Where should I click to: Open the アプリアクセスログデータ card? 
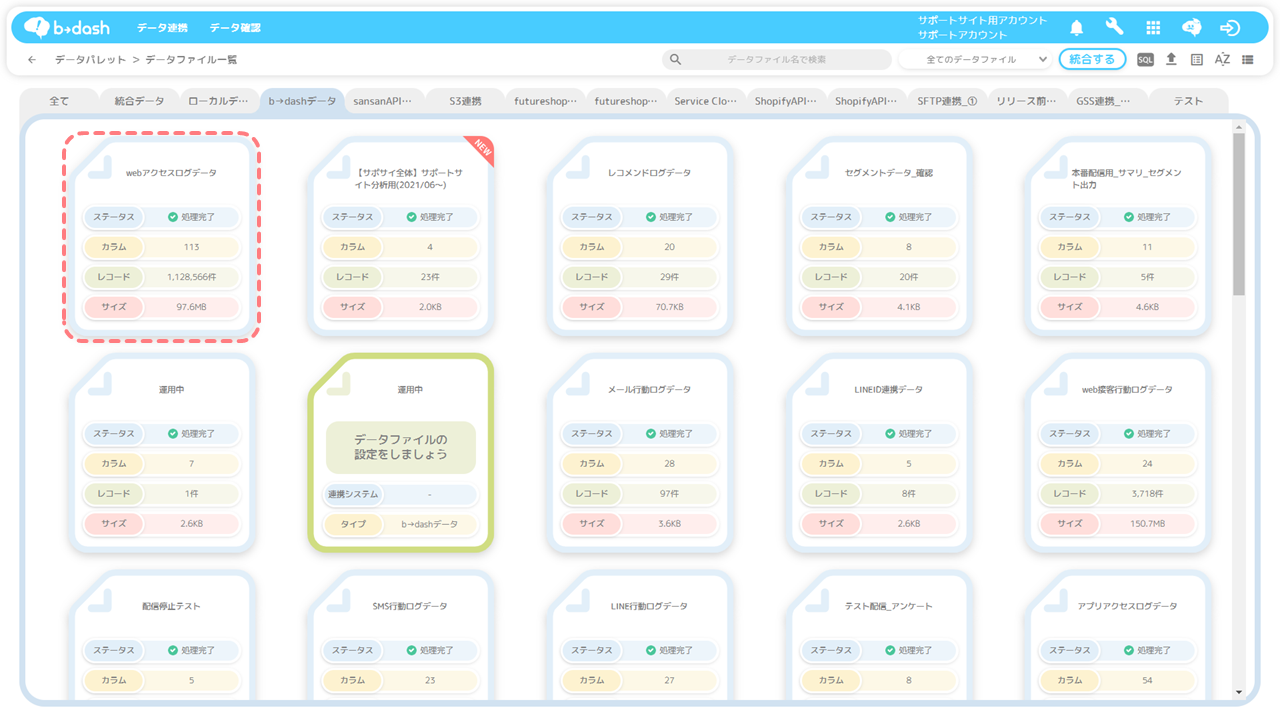1119,637
